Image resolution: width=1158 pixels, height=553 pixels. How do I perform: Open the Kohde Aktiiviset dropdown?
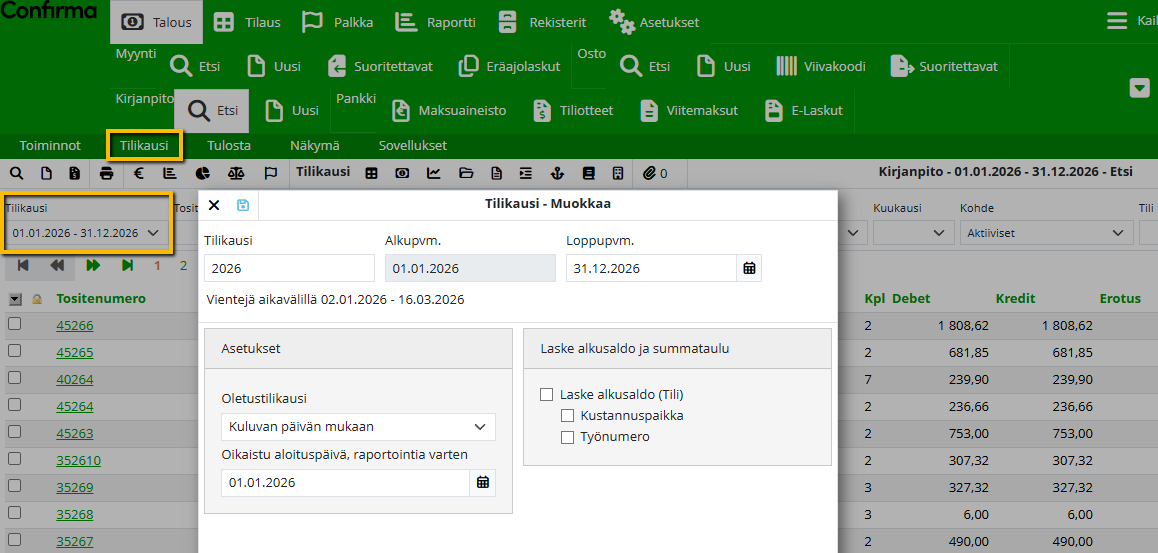pos(1046,233)
